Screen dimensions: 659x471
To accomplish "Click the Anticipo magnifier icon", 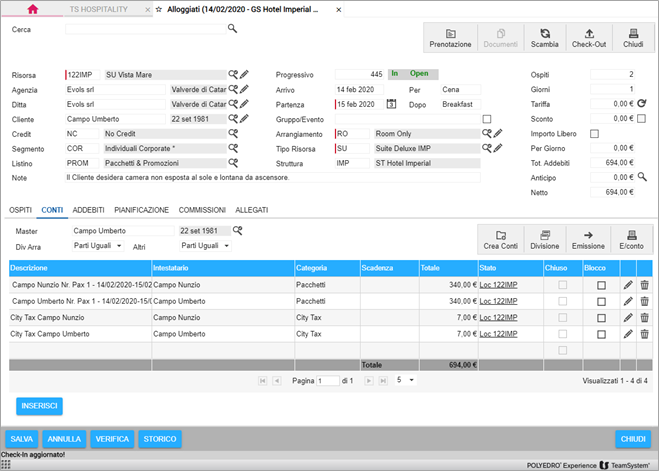I will tap(642, 177).
